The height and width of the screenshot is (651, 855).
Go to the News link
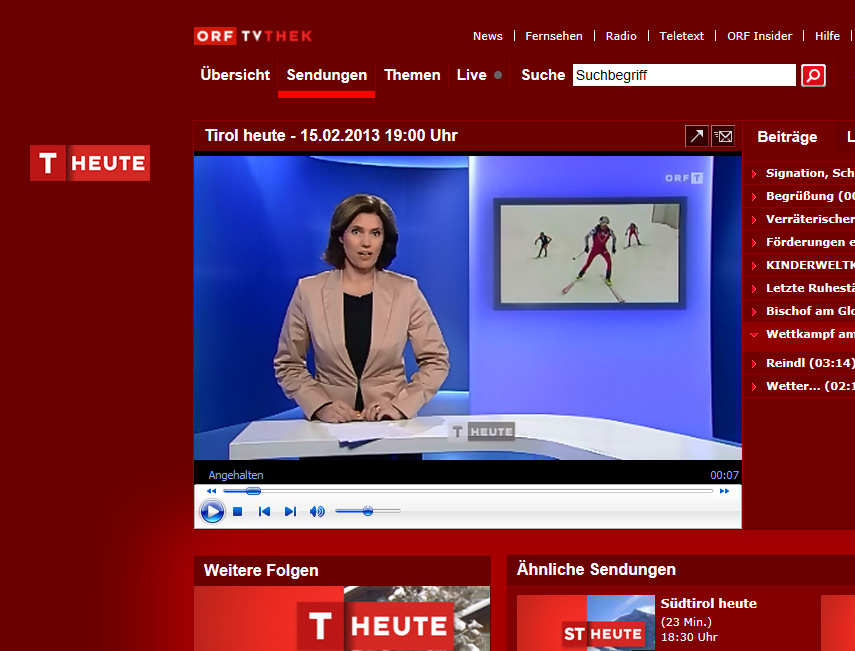point(487,36)
